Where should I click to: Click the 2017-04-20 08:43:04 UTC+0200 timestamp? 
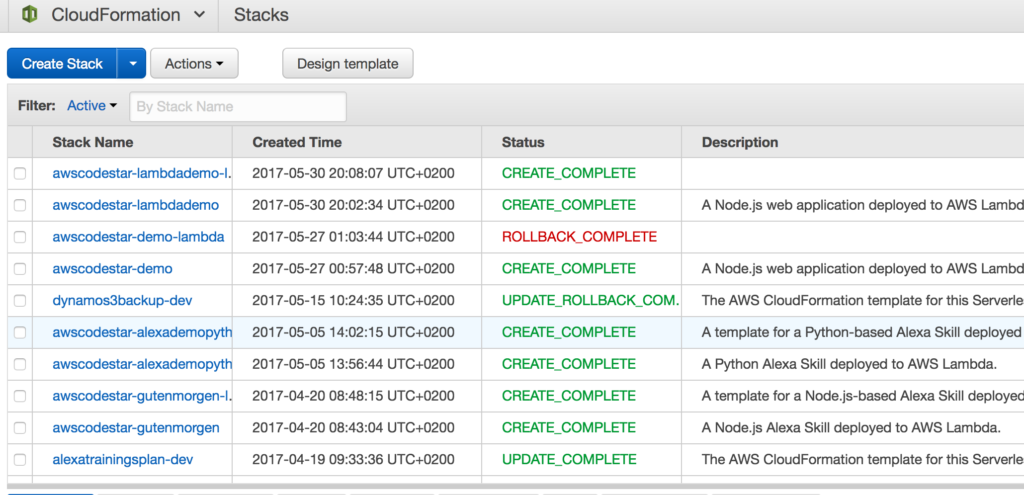353,427
